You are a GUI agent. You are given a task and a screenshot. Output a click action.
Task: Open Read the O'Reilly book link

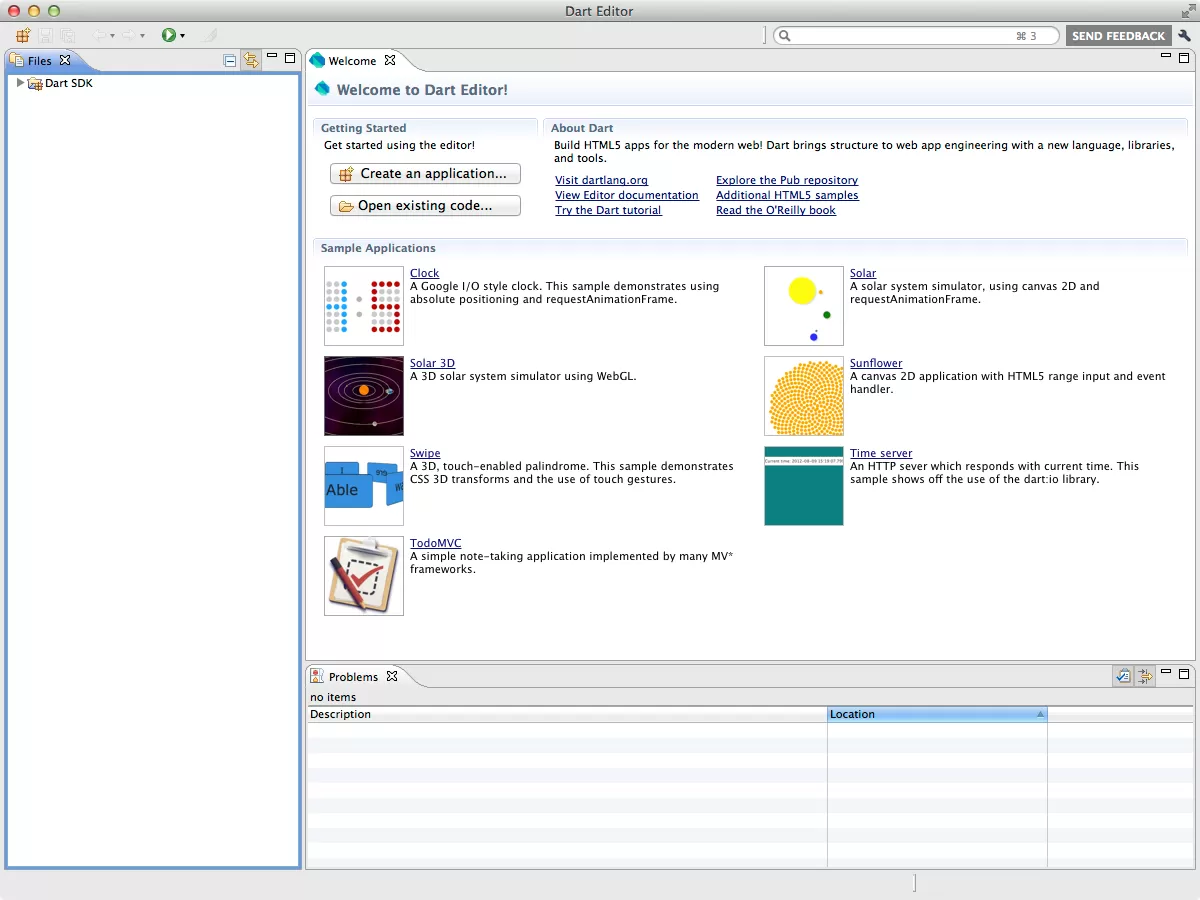tap(776, 210)
